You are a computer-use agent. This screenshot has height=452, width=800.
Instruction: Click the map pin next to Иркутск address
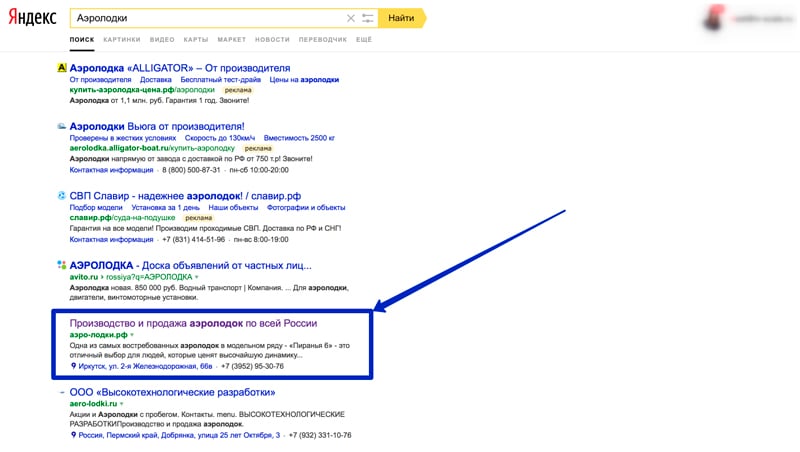74,366
